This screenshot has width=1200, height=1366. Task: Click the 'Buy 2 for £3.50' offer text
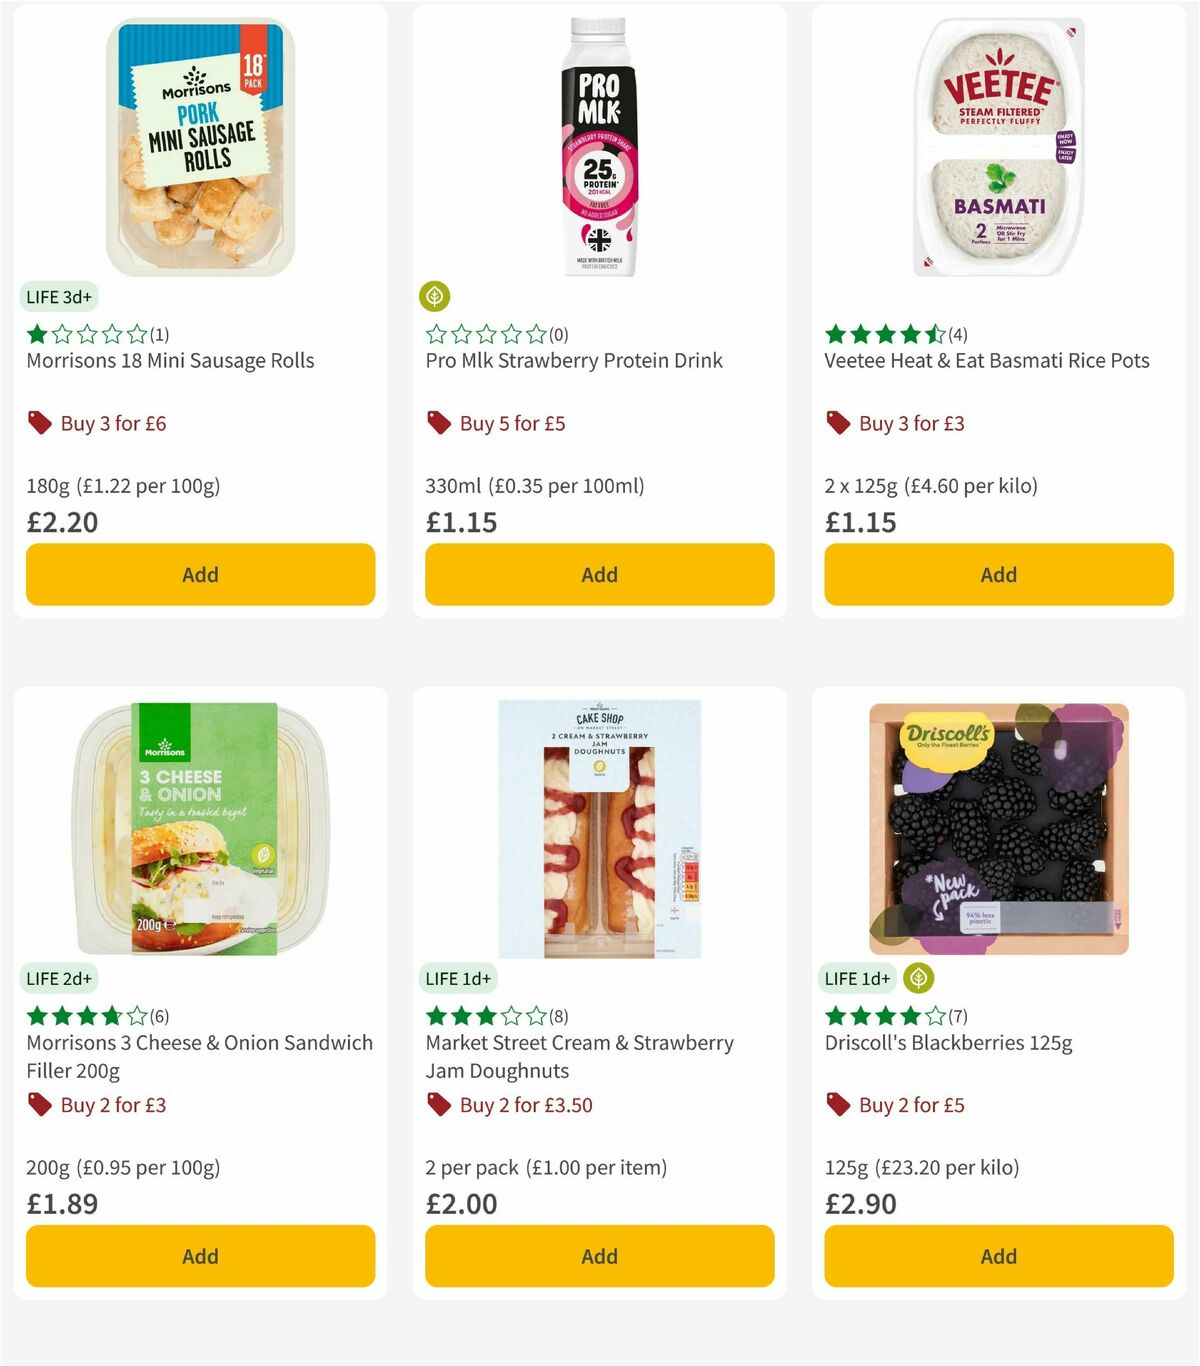coord(524,1105)
